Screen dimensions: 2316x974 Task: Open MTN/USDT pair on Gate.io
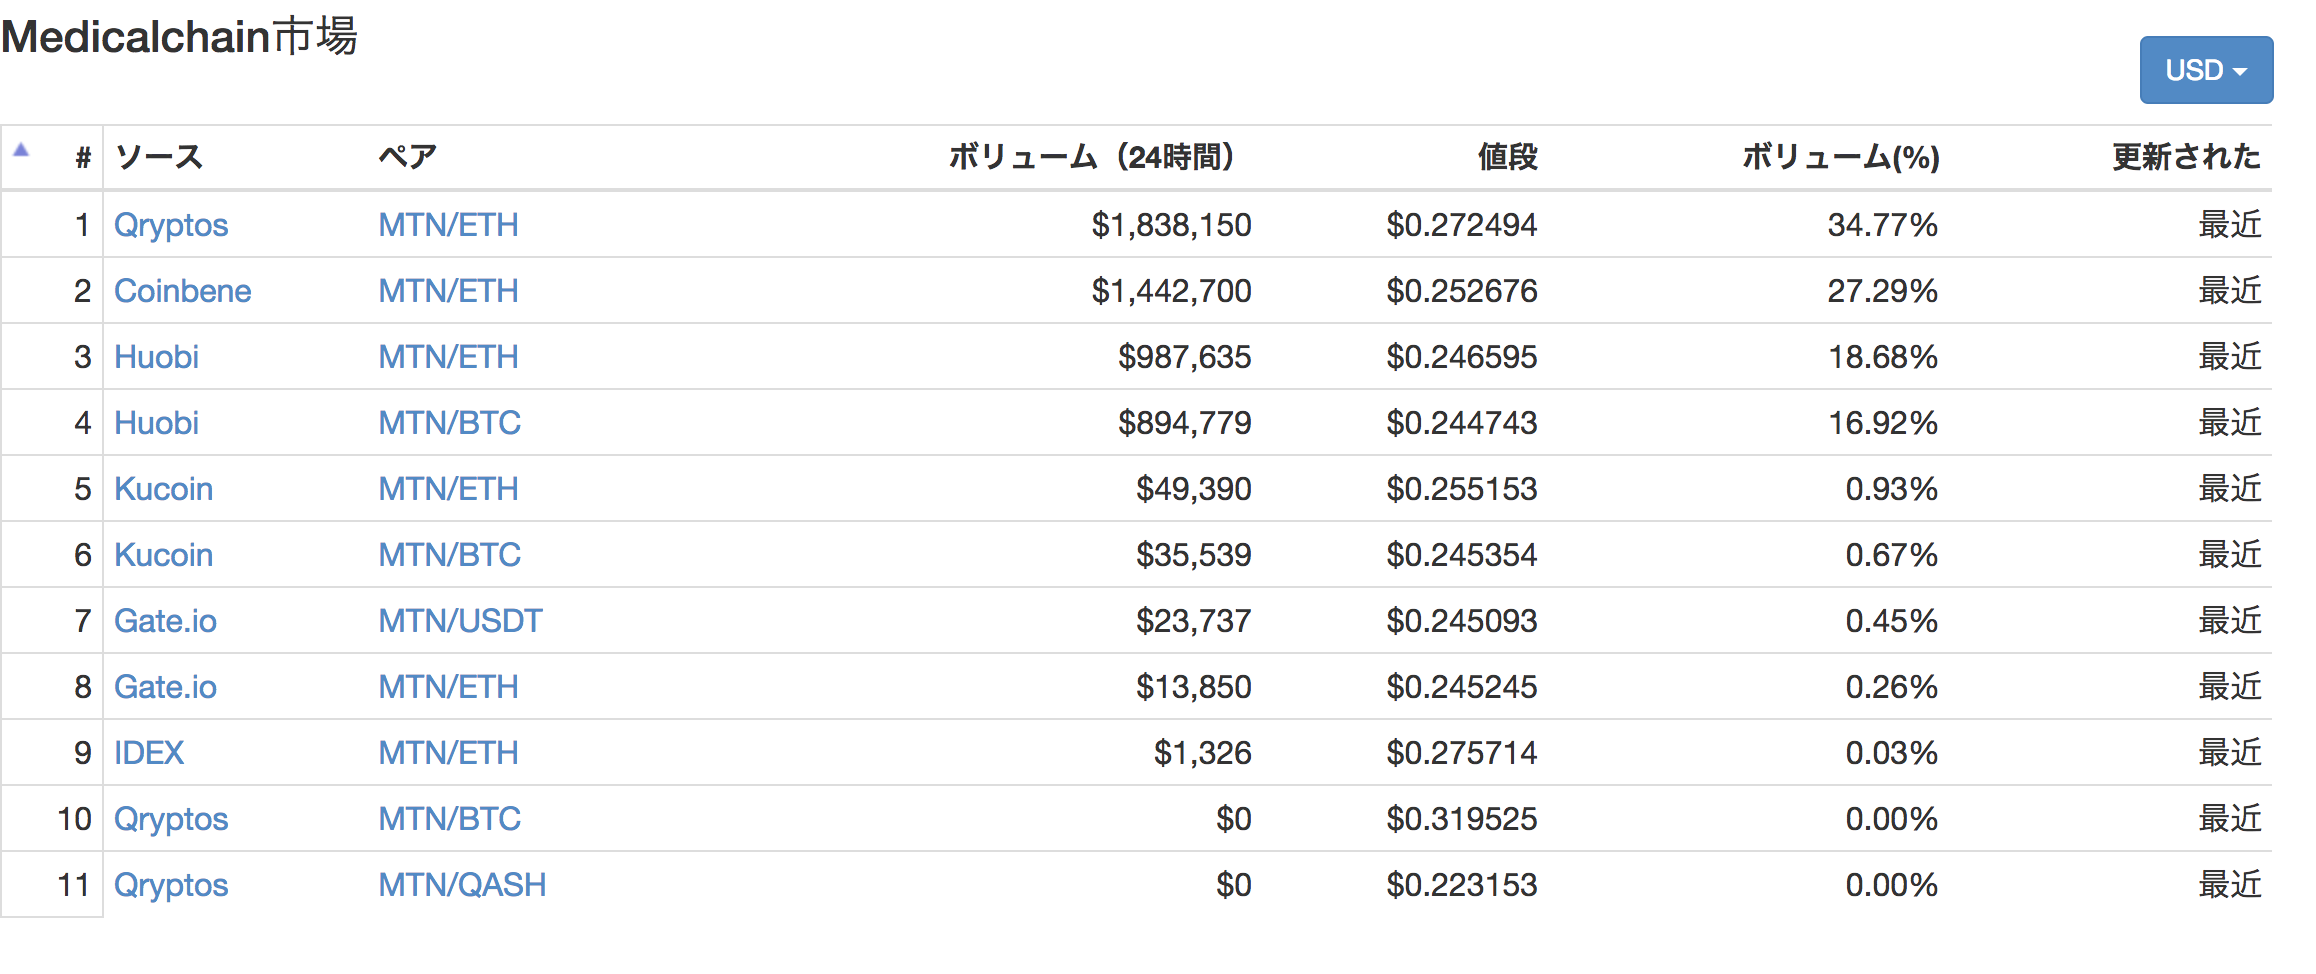tap(461, 621)
